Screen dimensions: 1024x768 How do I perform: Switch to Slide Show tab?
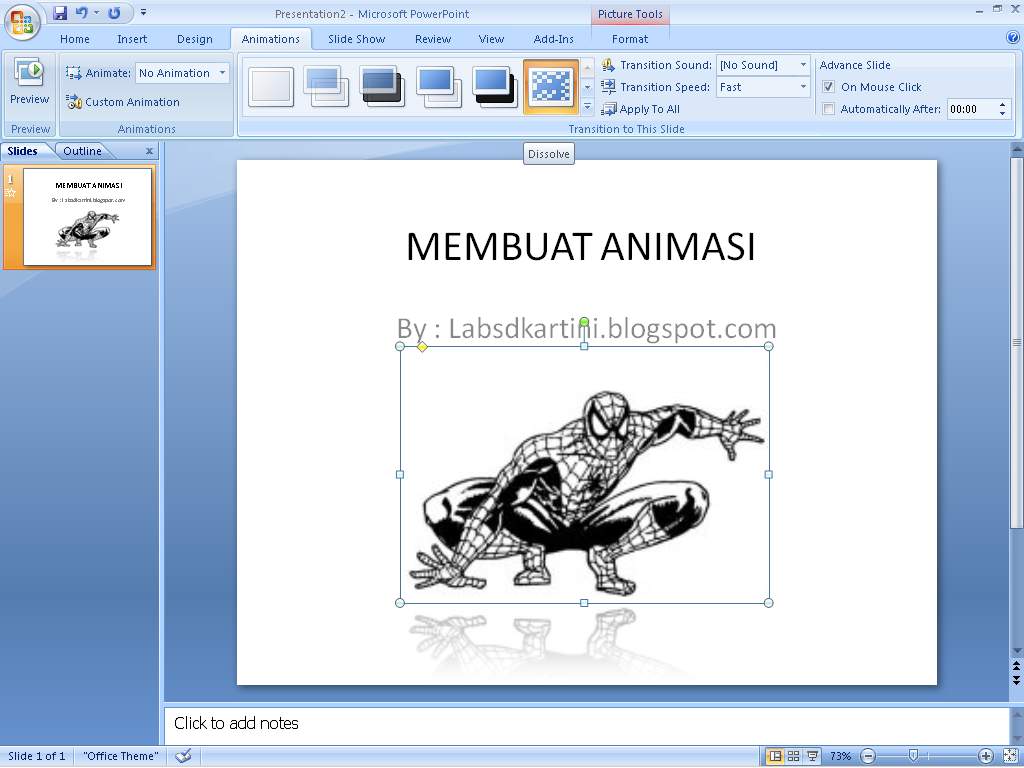pos(357,39)
